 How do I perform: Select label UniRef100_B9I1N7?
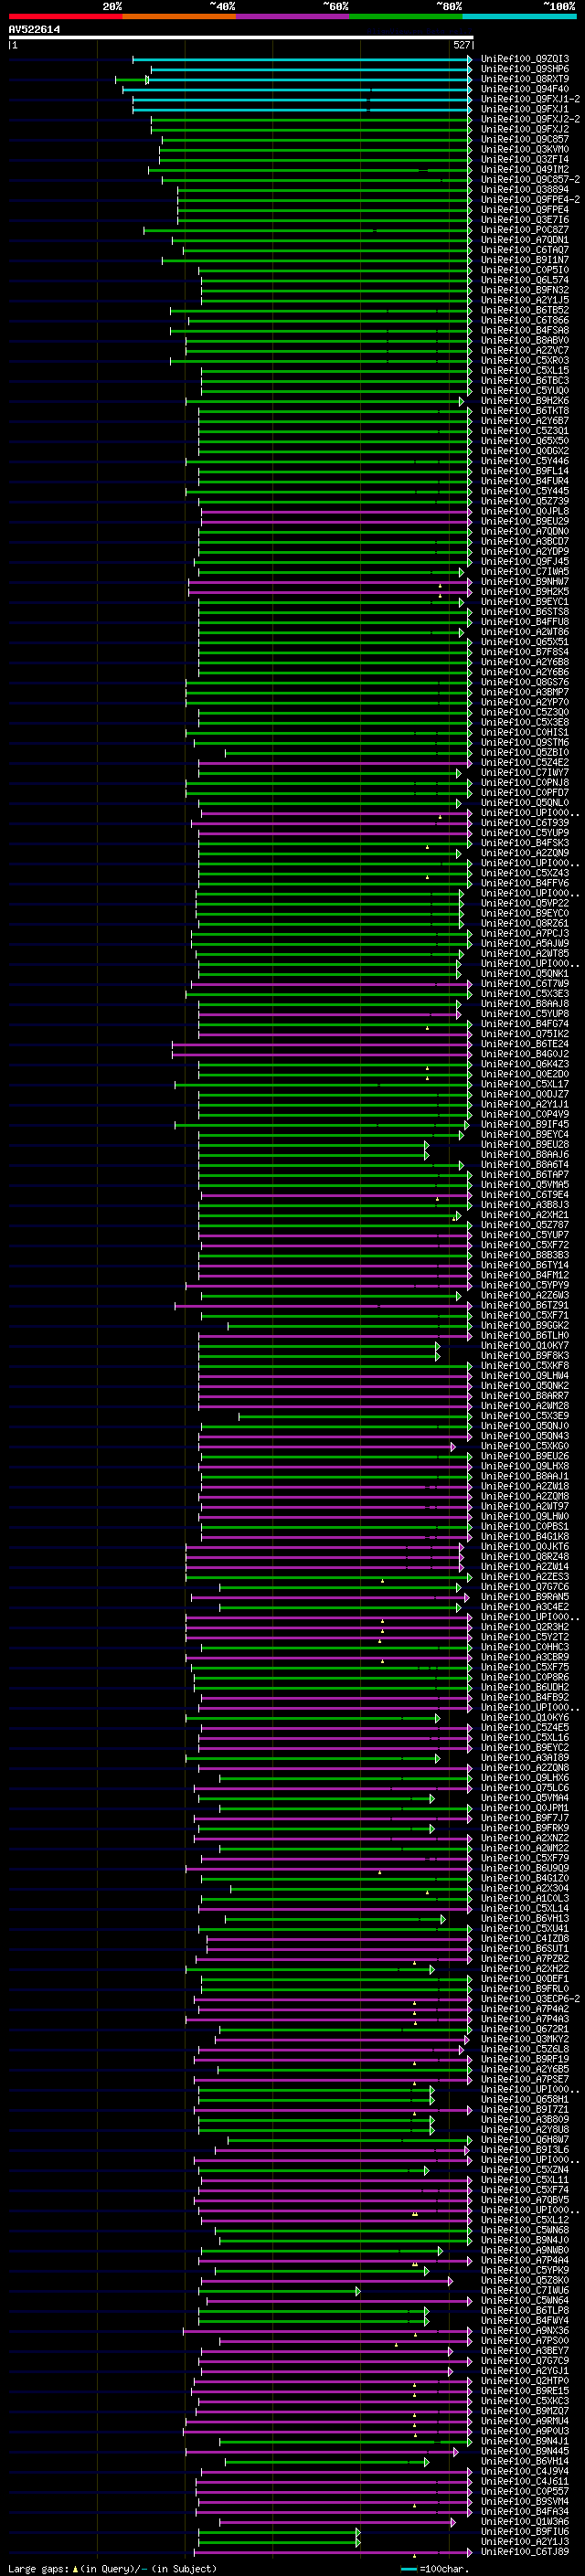(525, 260)
